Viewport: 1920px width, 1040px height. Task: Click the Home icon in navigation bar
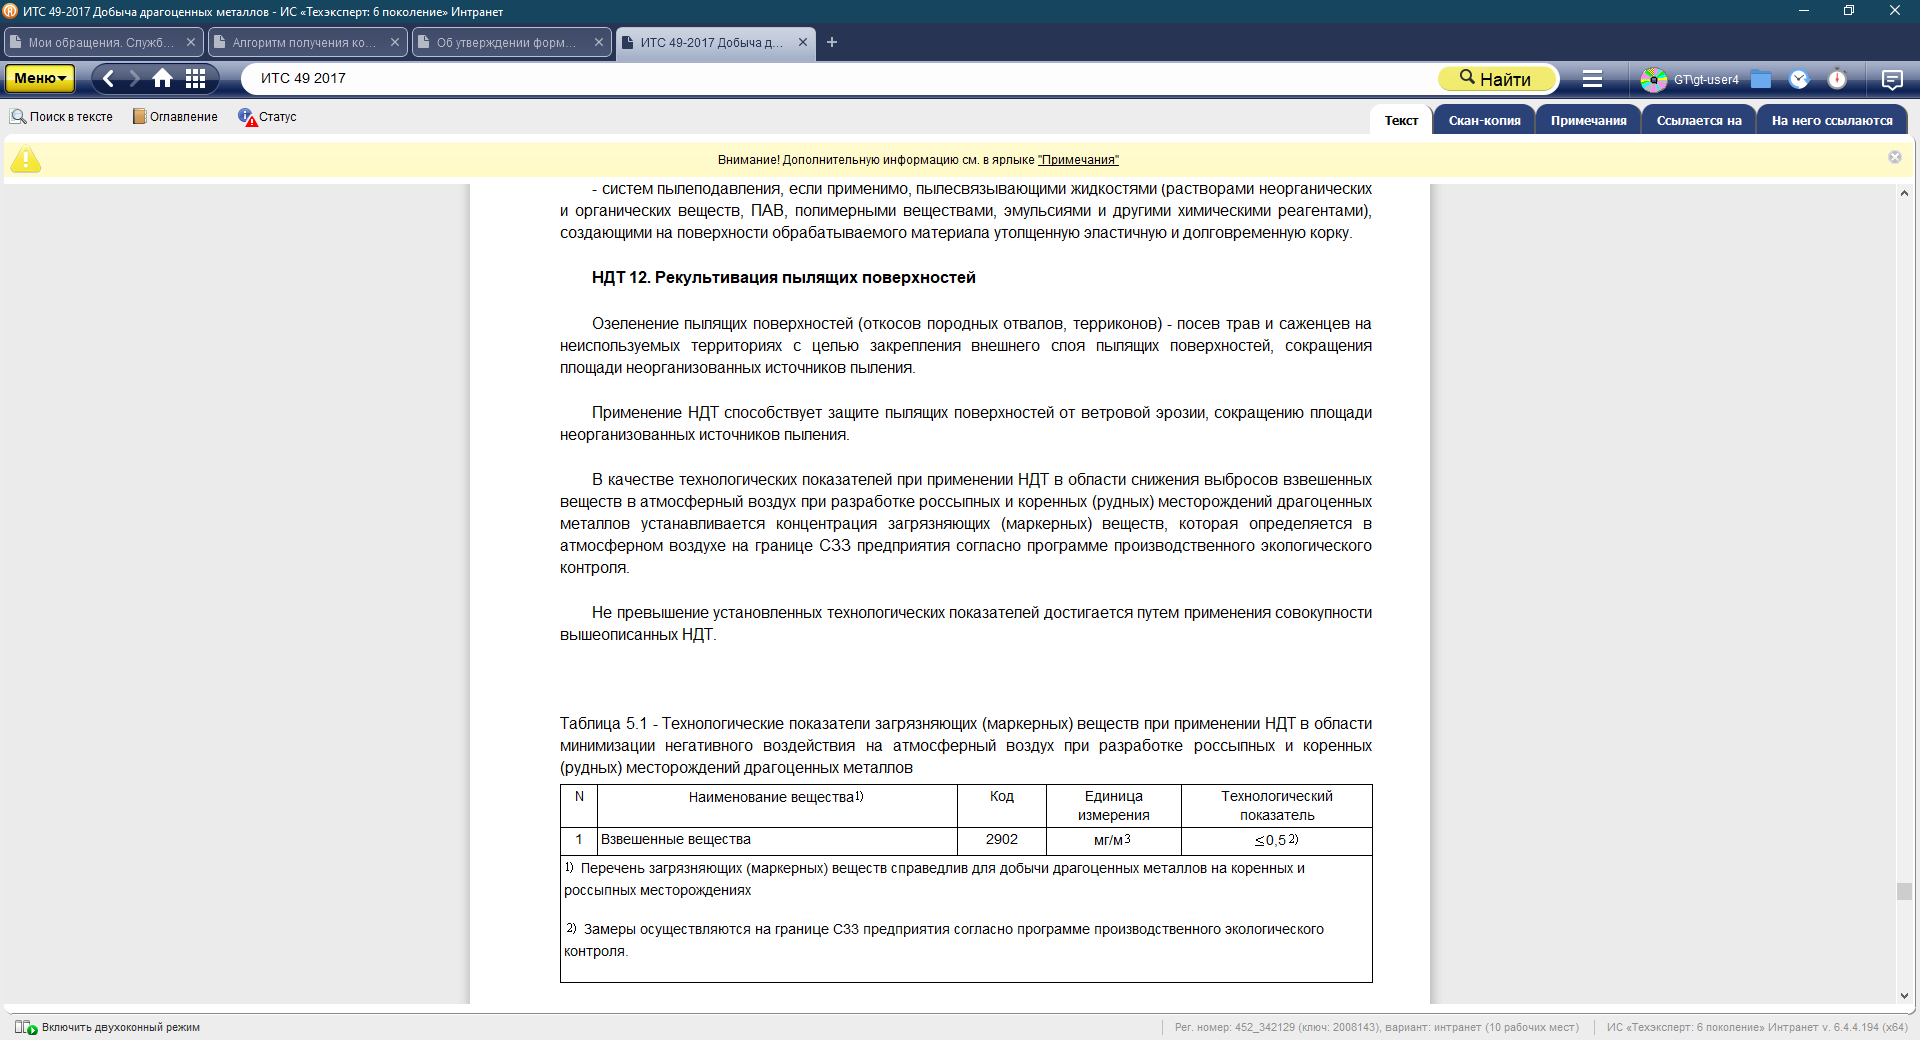tap(162, 78)
